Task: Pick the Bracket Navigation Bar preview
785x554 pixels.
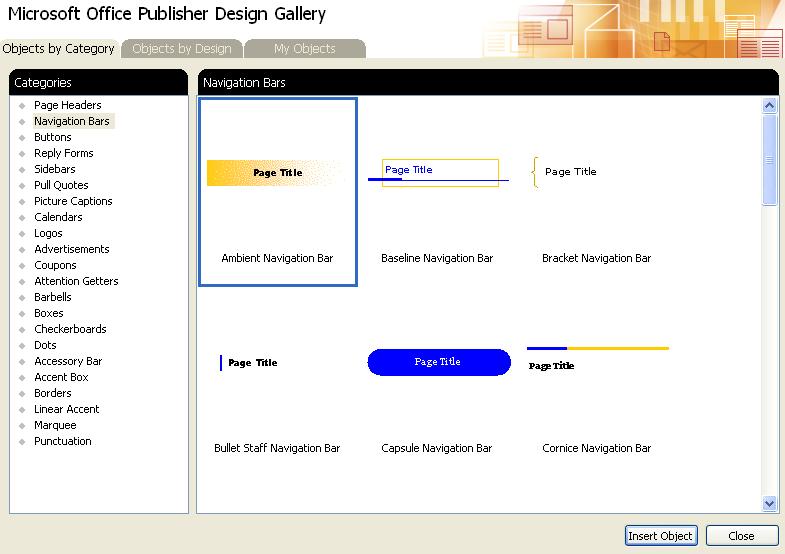Action: coord(597,192)
